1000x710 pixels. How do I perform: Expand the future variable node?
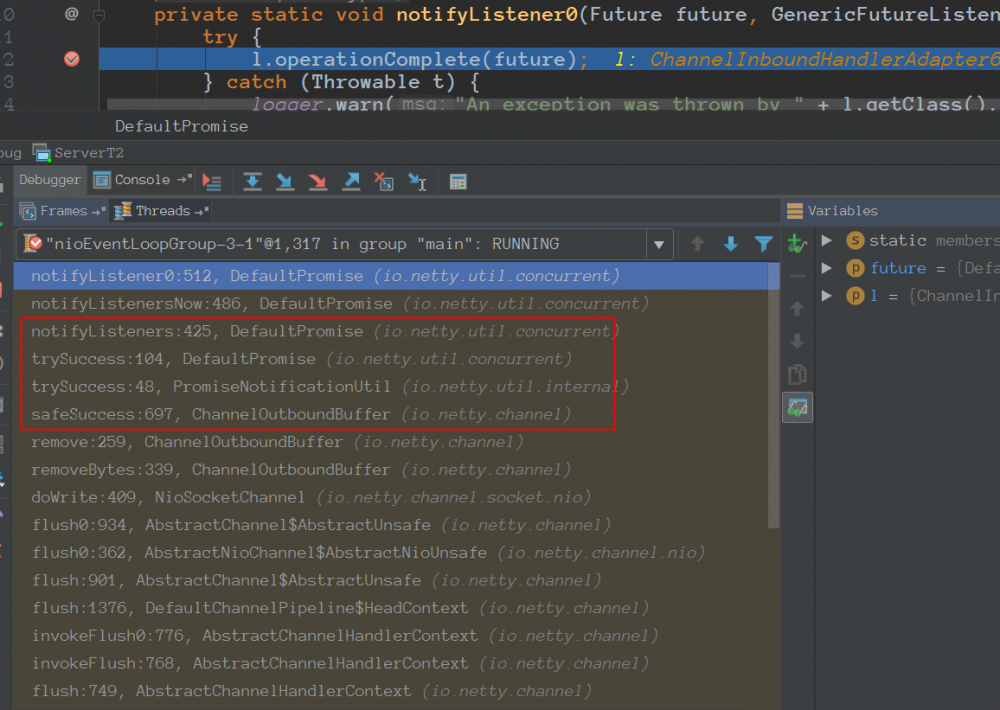tap(827, 268)
